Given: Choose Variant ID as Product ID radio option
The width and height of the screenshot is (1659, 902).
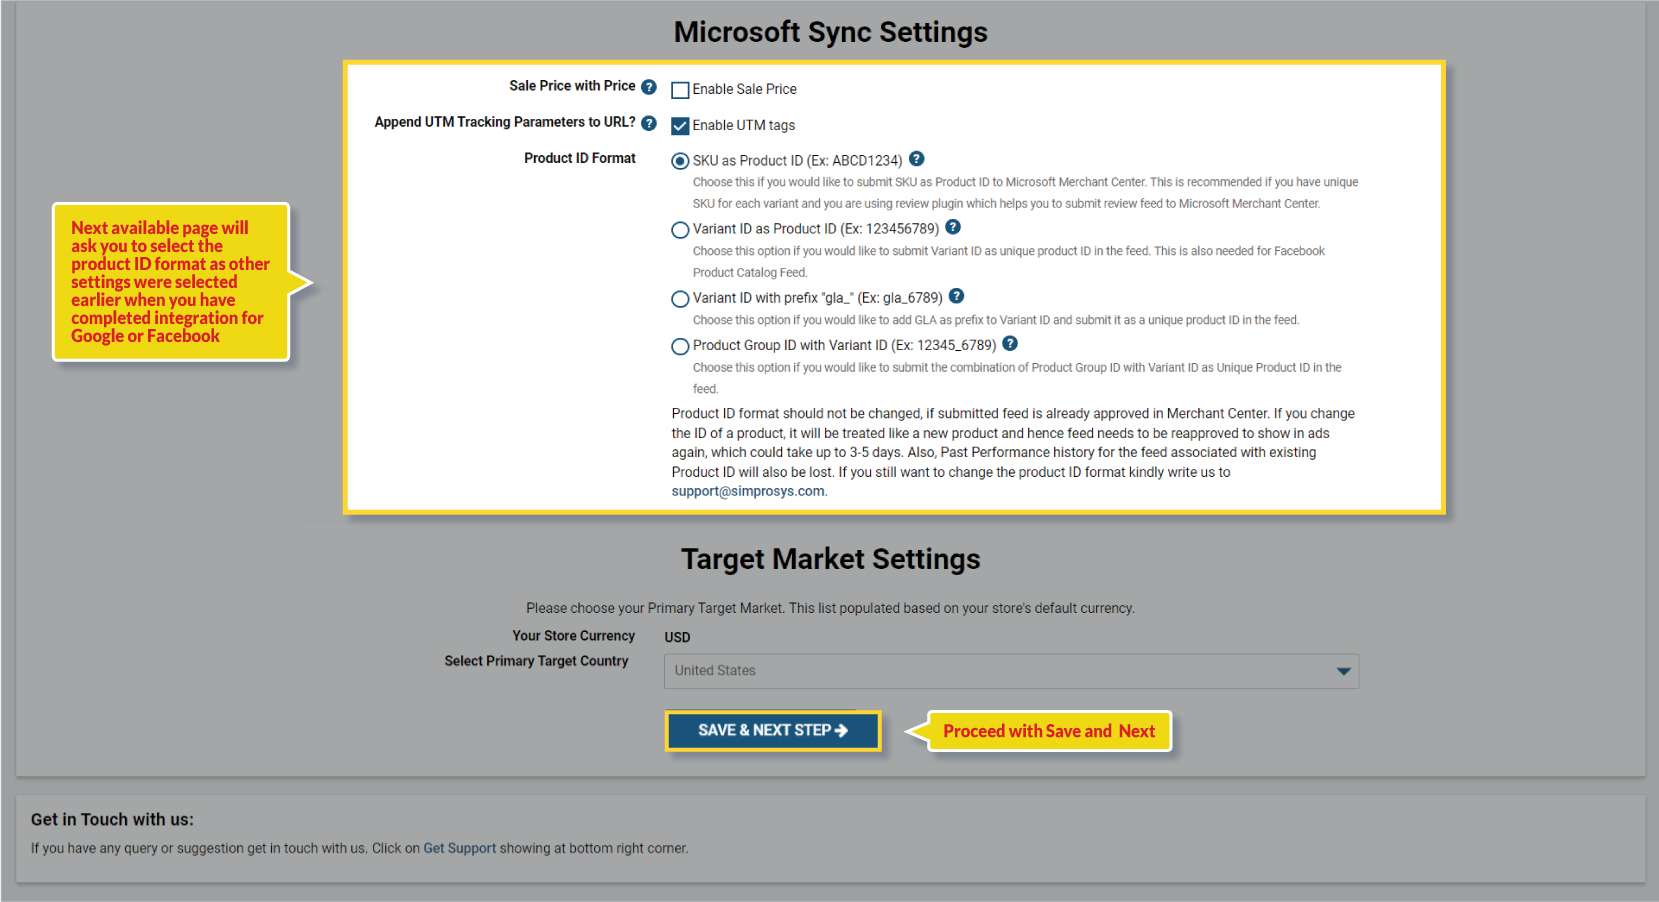Looking at the screenshot, I should click(x=680, y=230).
